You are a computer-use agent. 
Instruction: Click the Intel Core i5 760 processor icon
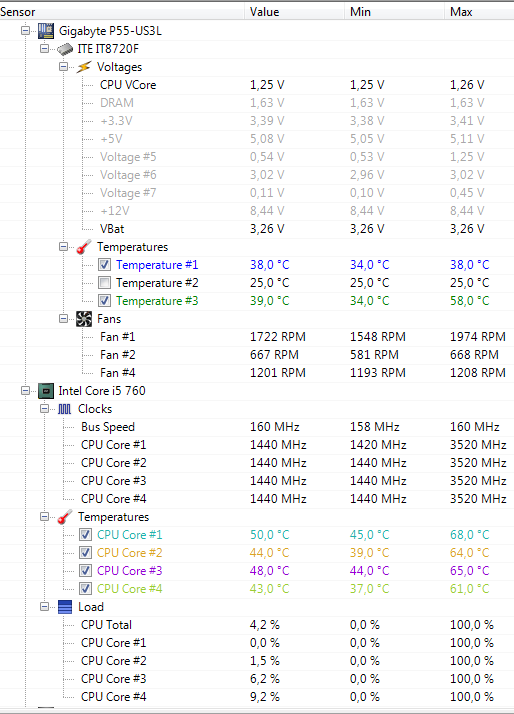click(46, 391)
